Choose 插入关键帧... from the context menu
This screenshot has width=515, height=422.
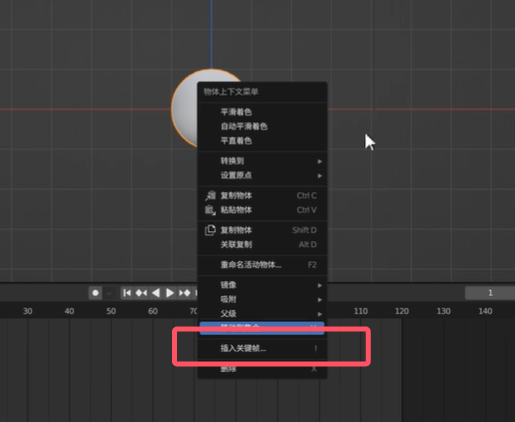point(262,349)
